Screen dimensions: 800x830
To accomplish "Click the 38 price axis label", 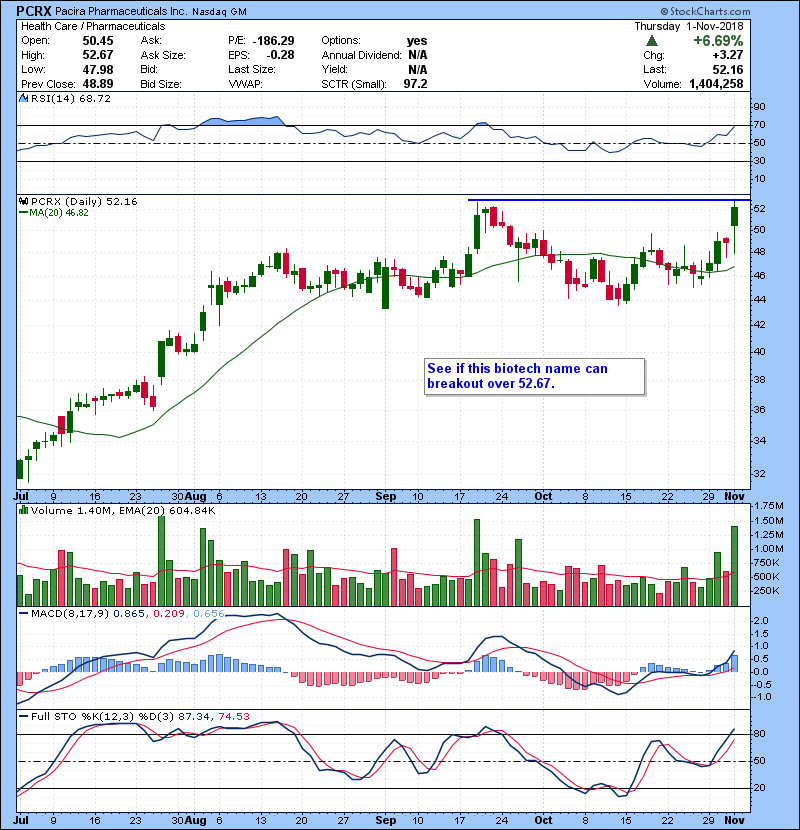I will coord(759,380).
